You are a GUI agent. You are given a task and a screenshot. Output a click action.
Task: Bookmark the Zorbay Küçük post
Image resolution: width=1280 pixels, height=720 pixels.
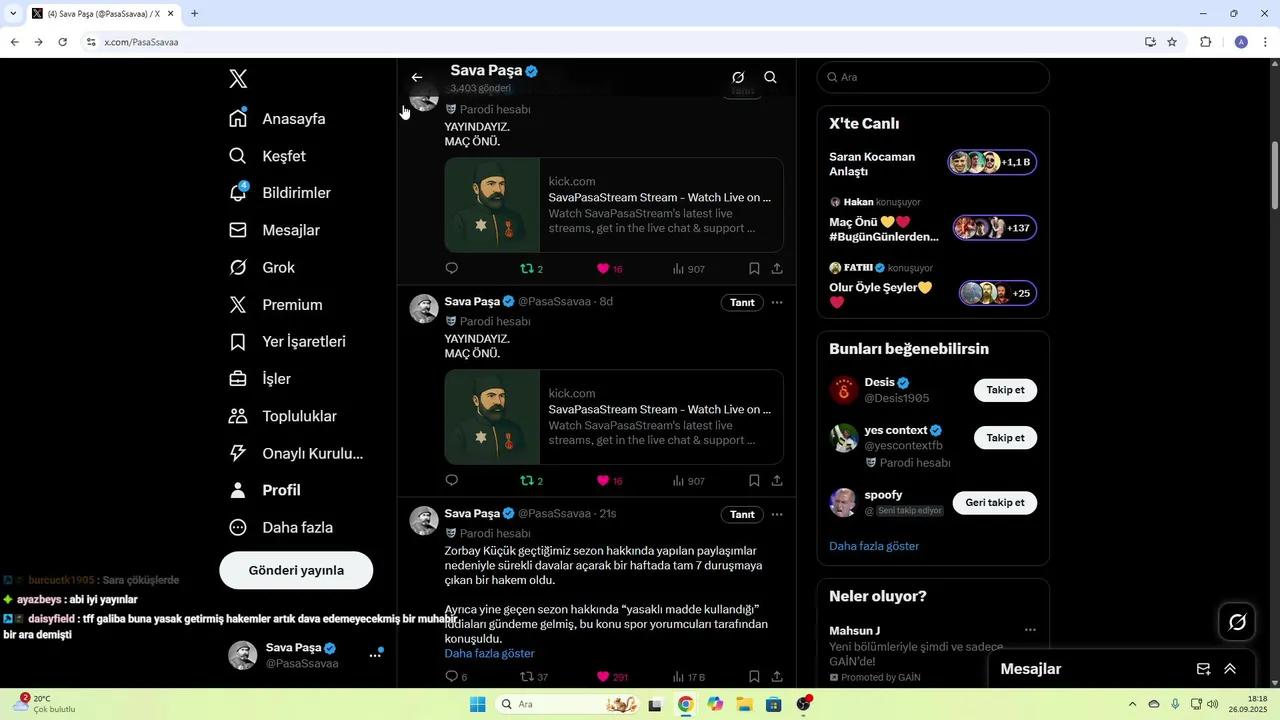coord(754,677)
